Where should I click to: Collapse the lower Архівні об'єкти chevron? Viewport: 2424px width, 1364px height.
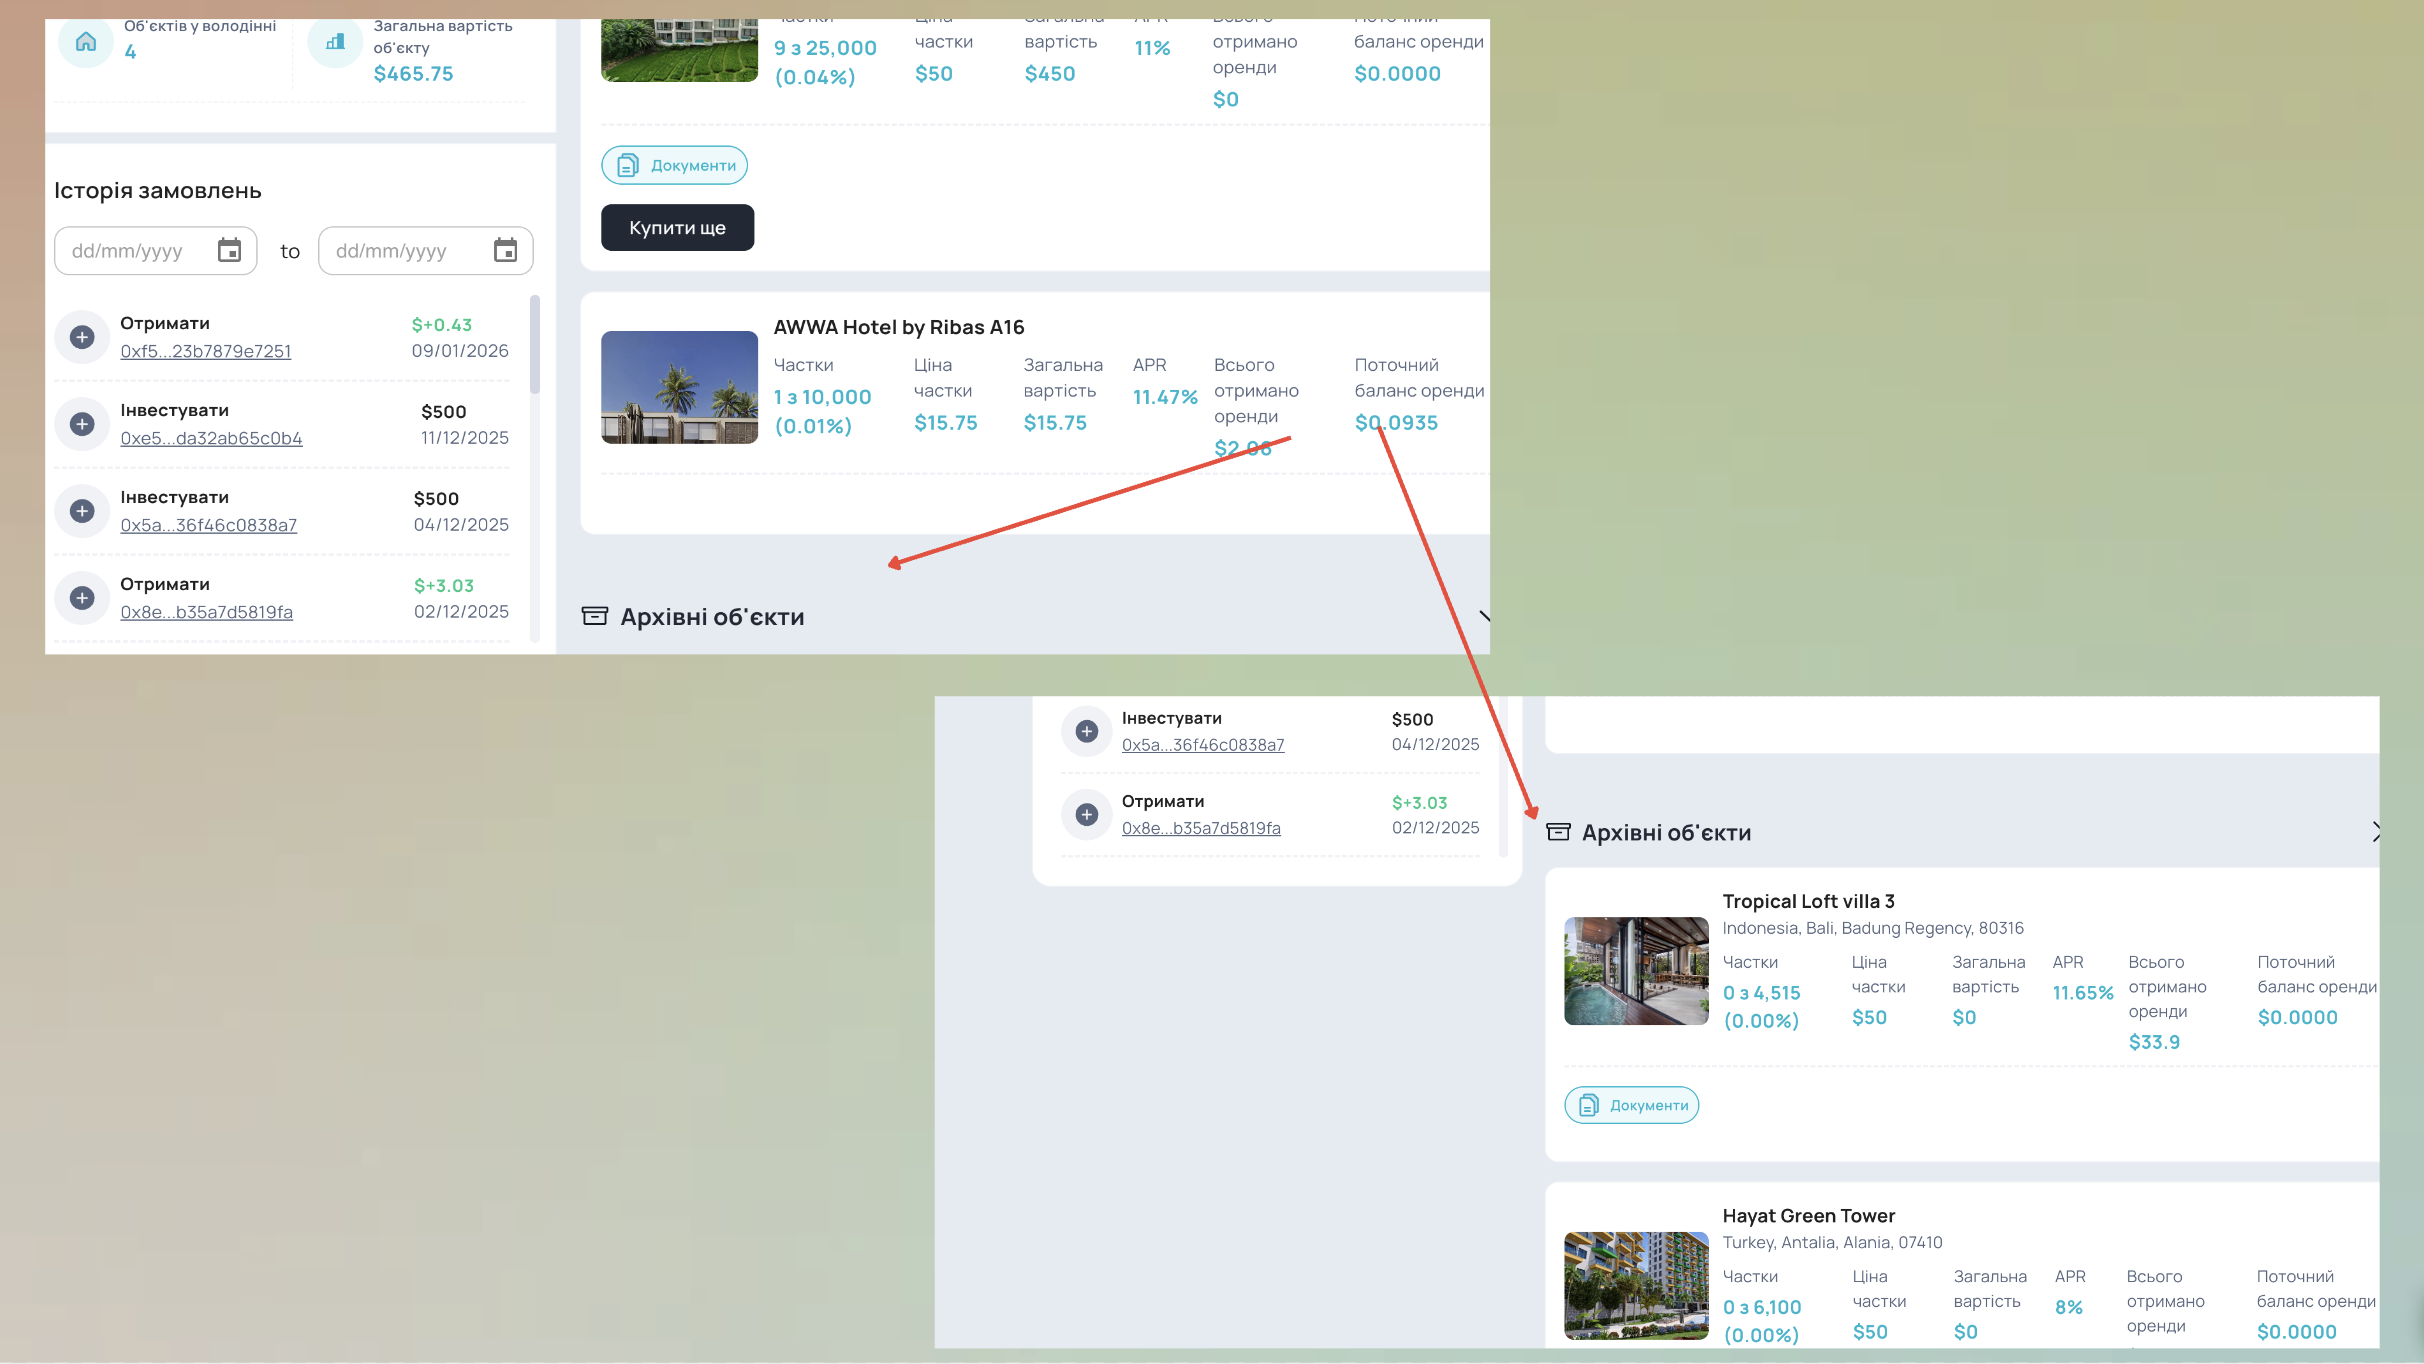(2375, 832)
